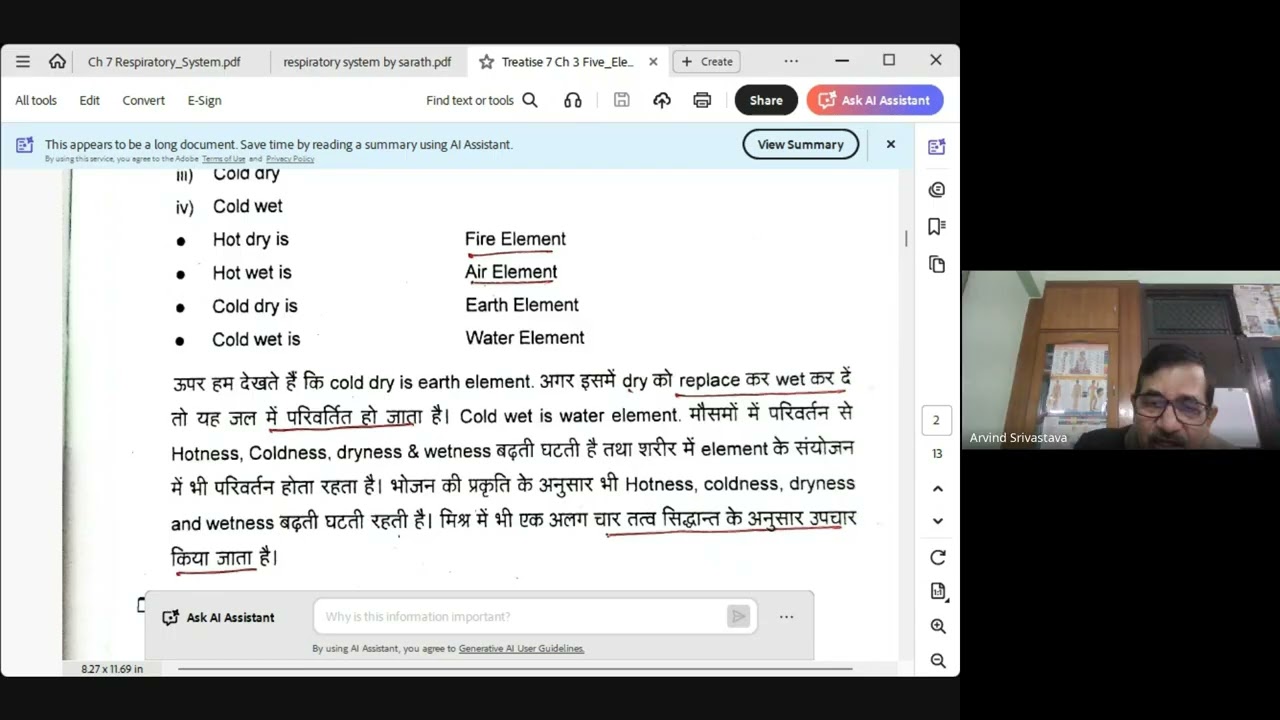The image size is (1280, 720).
Task: Maximize the Acrobat window
Action: [889, 61]
